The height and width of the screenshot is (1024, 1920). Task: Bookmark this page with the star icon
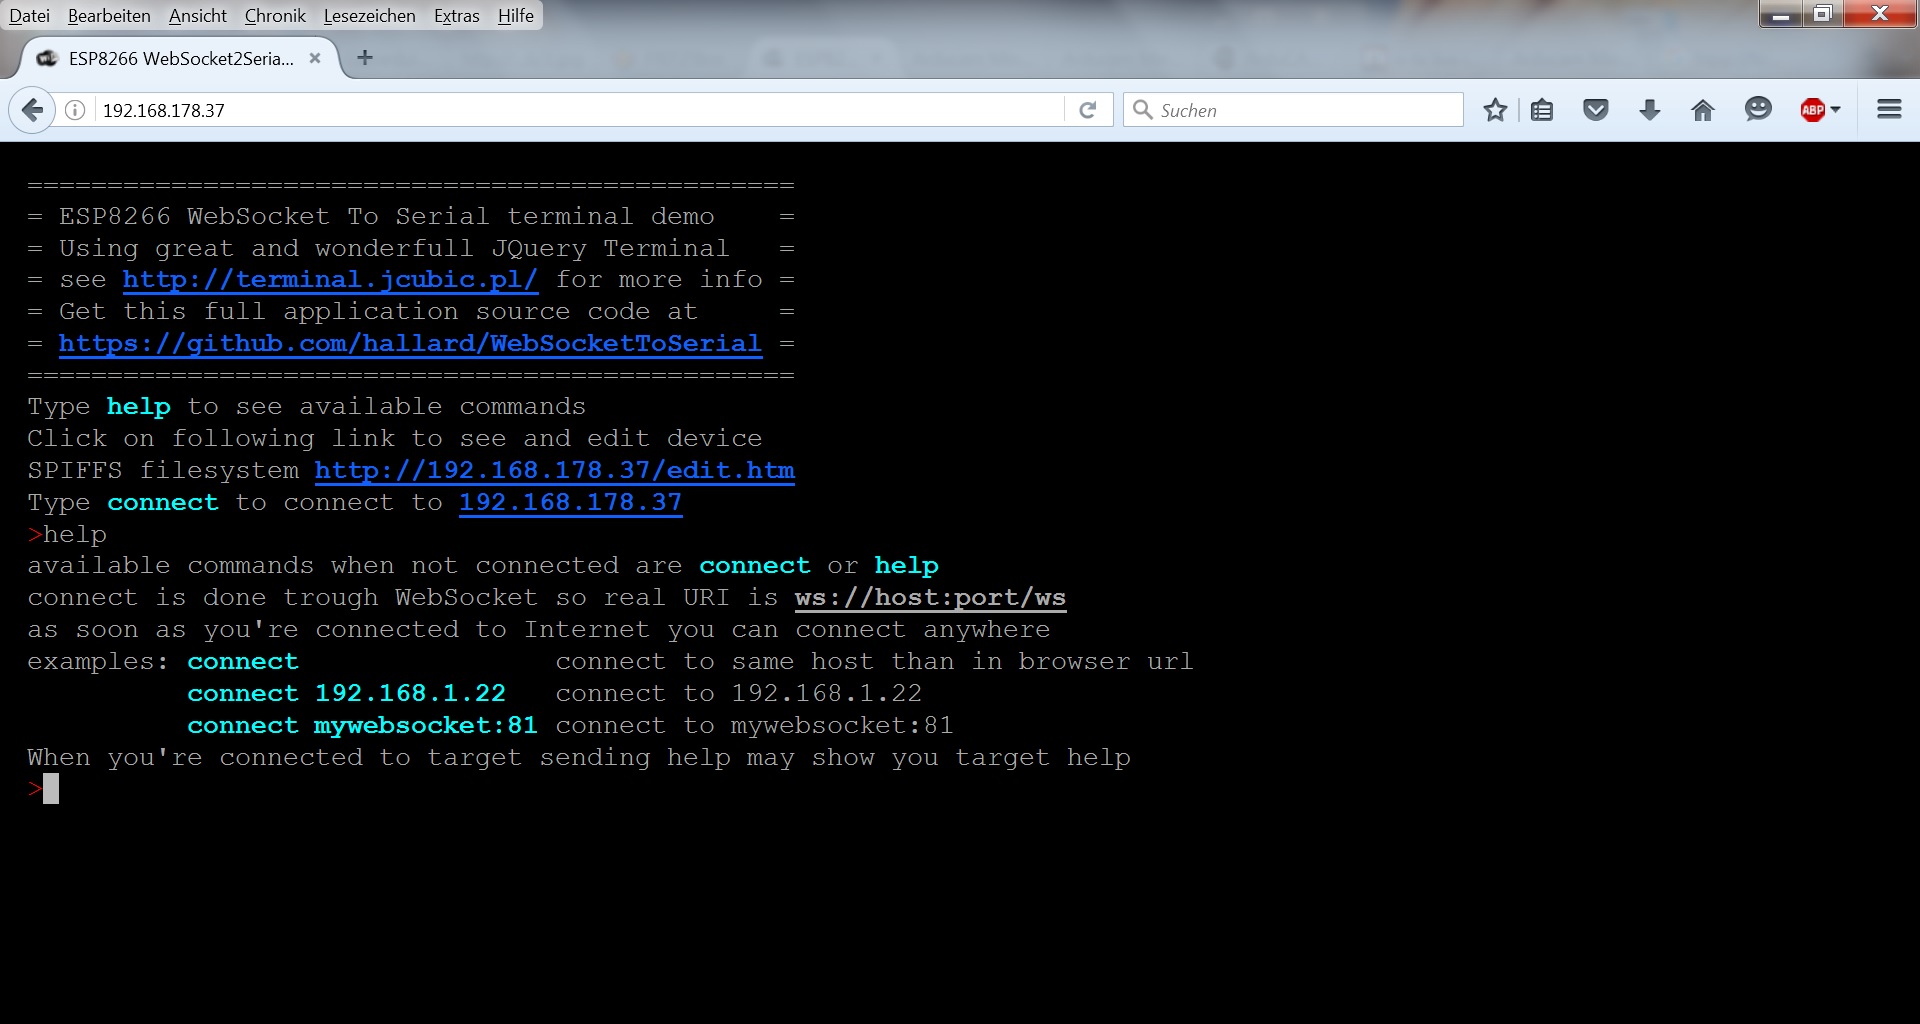click(x=1495, y=110)
